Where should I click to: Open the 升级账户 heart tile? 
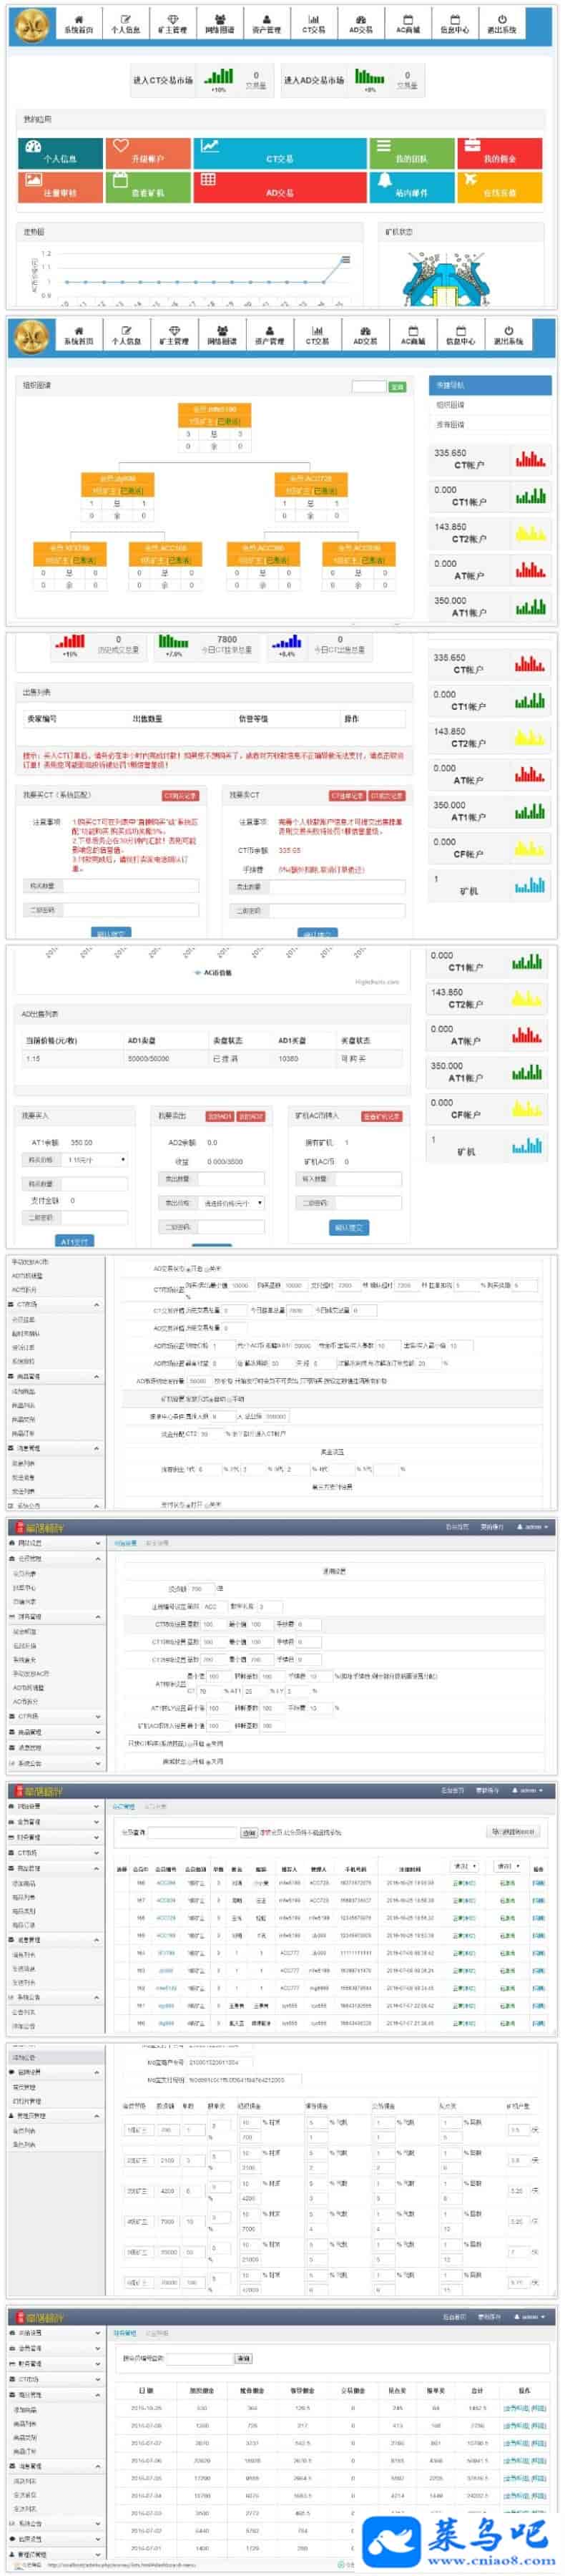pos(148,153)
